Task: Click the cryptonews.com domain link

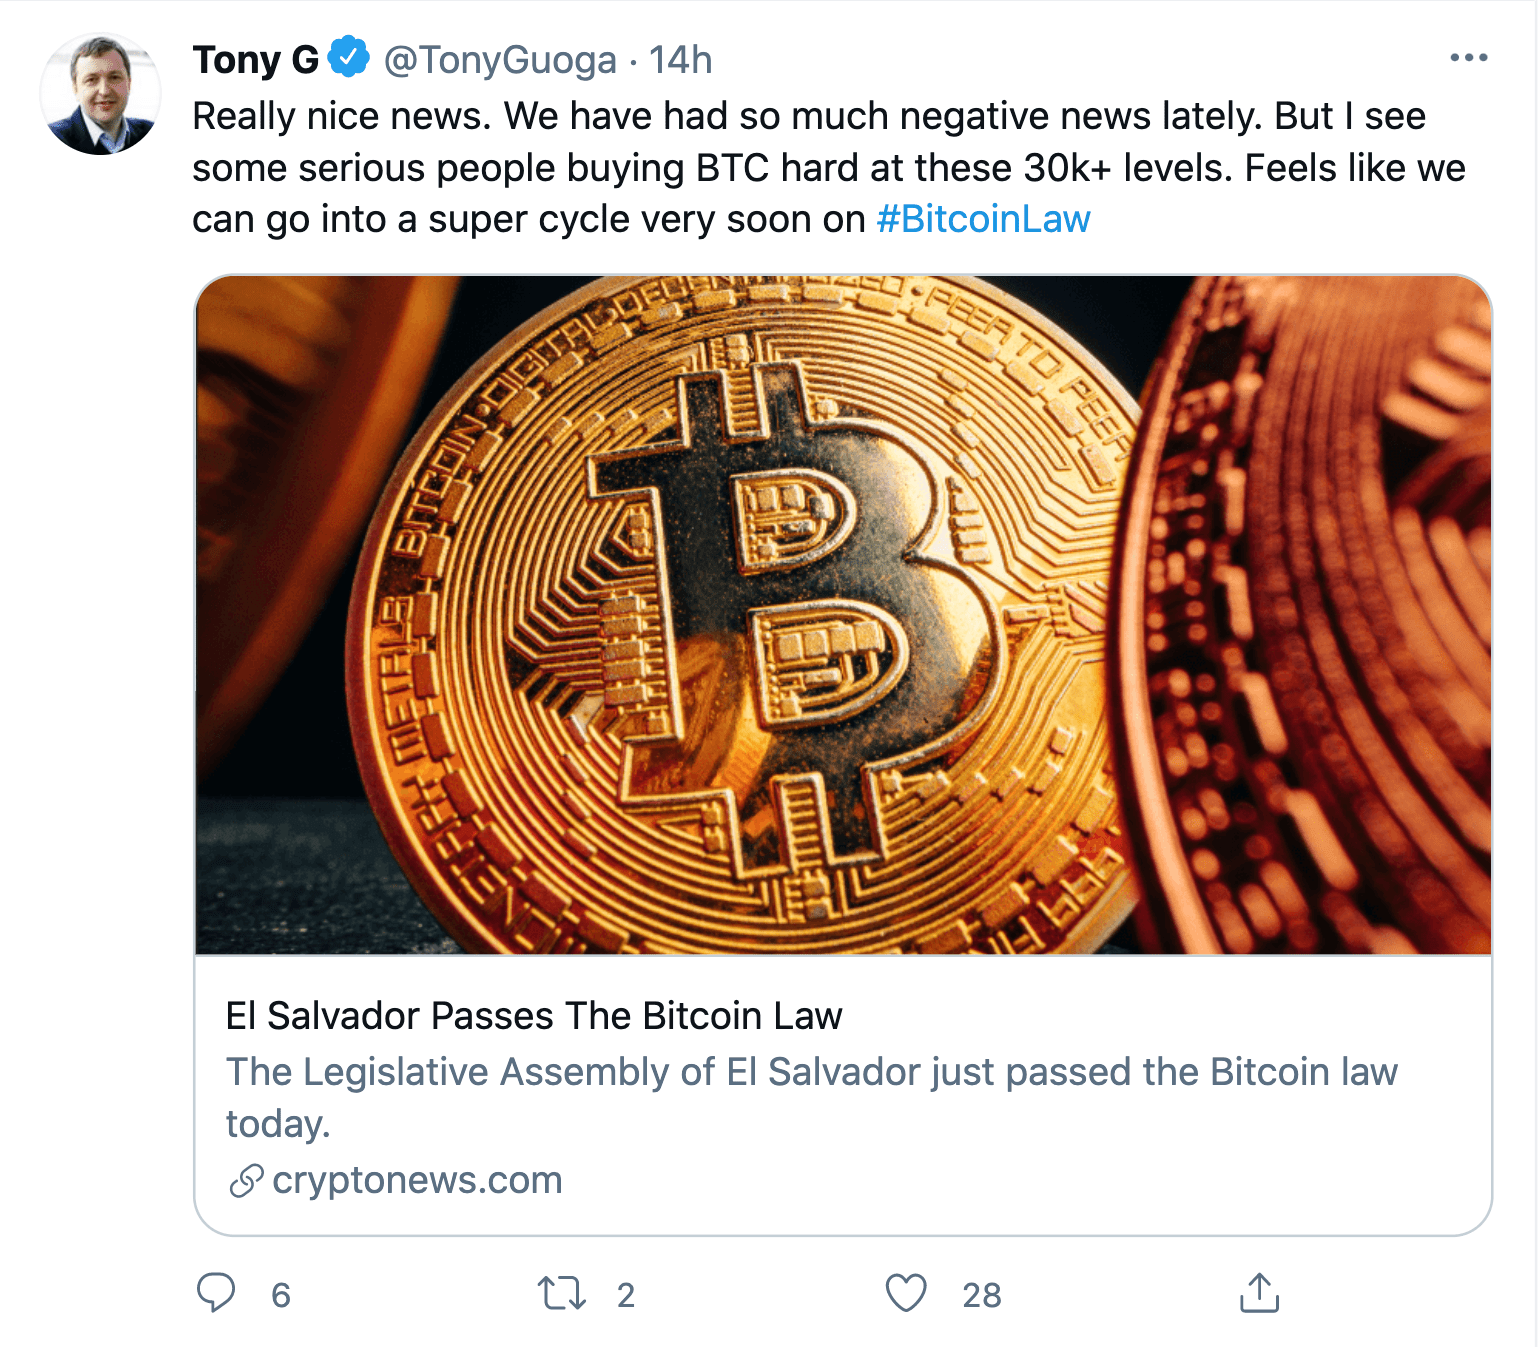Action: click(x=417, y=1181)
